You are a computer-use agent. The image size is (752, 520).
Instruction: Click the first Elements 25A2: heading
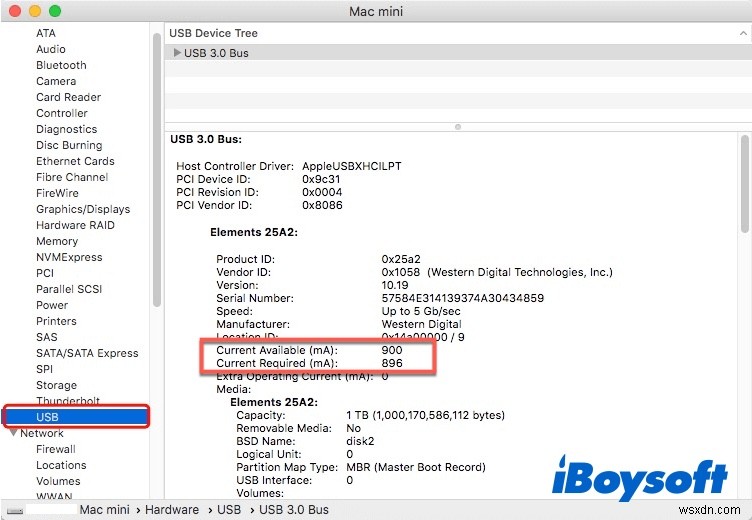(x=254, y=232)
